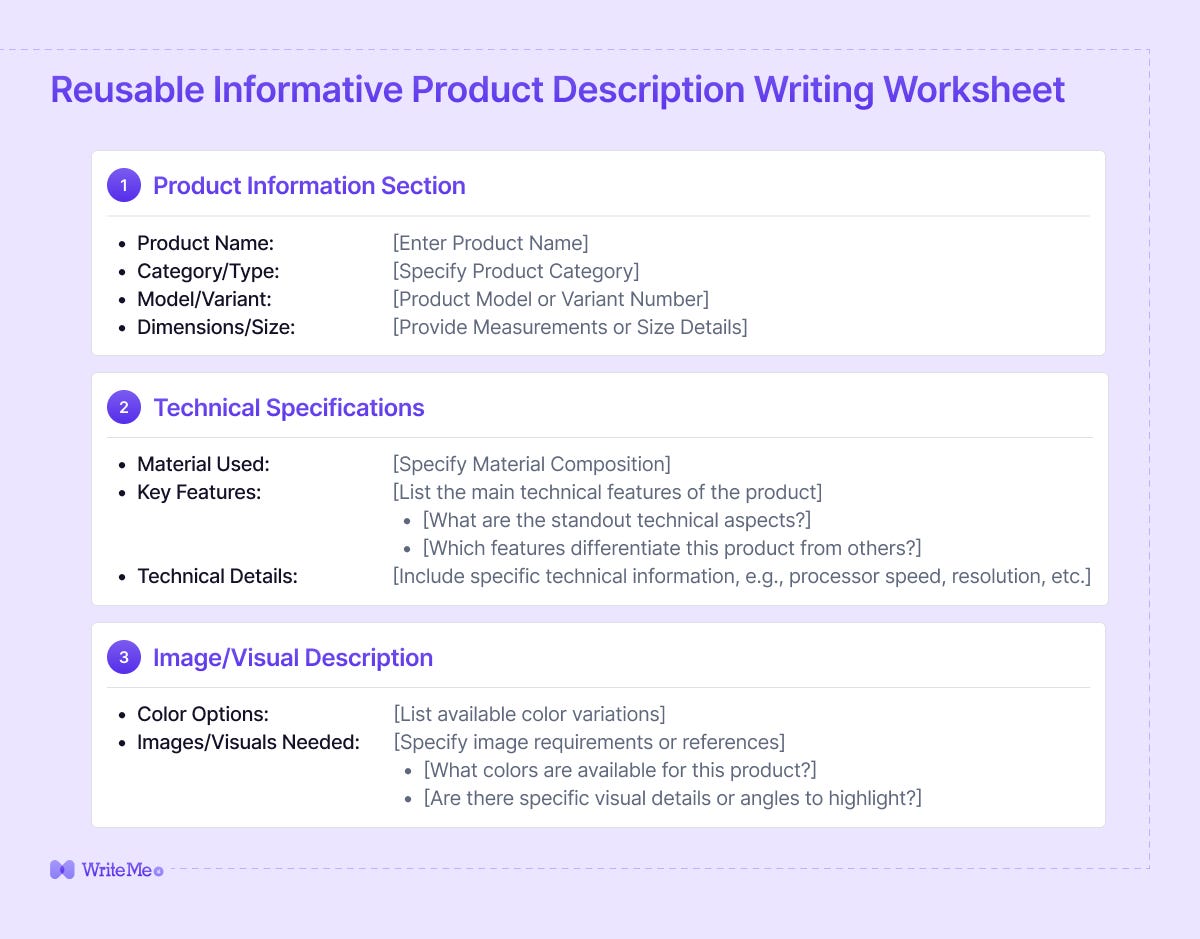Click the purple number 2 circle swatch
This screenshot has height=939, width=1200.
tap(124, 407)
